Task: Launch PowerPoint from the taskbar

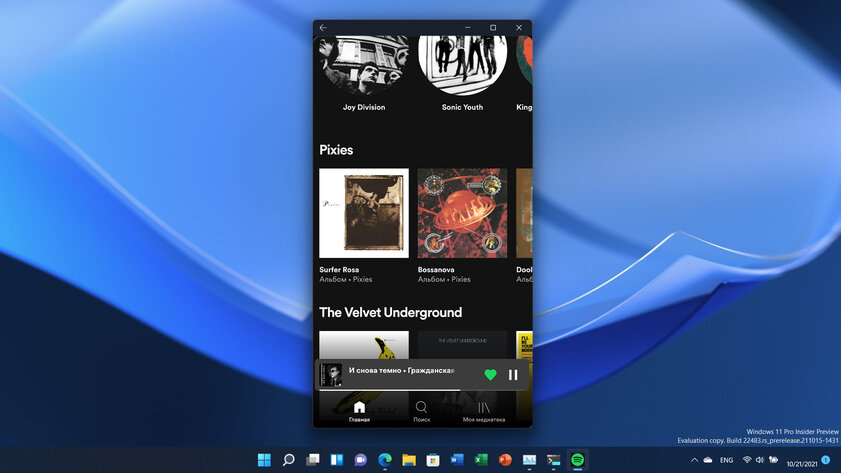Action: pos(505,460)
